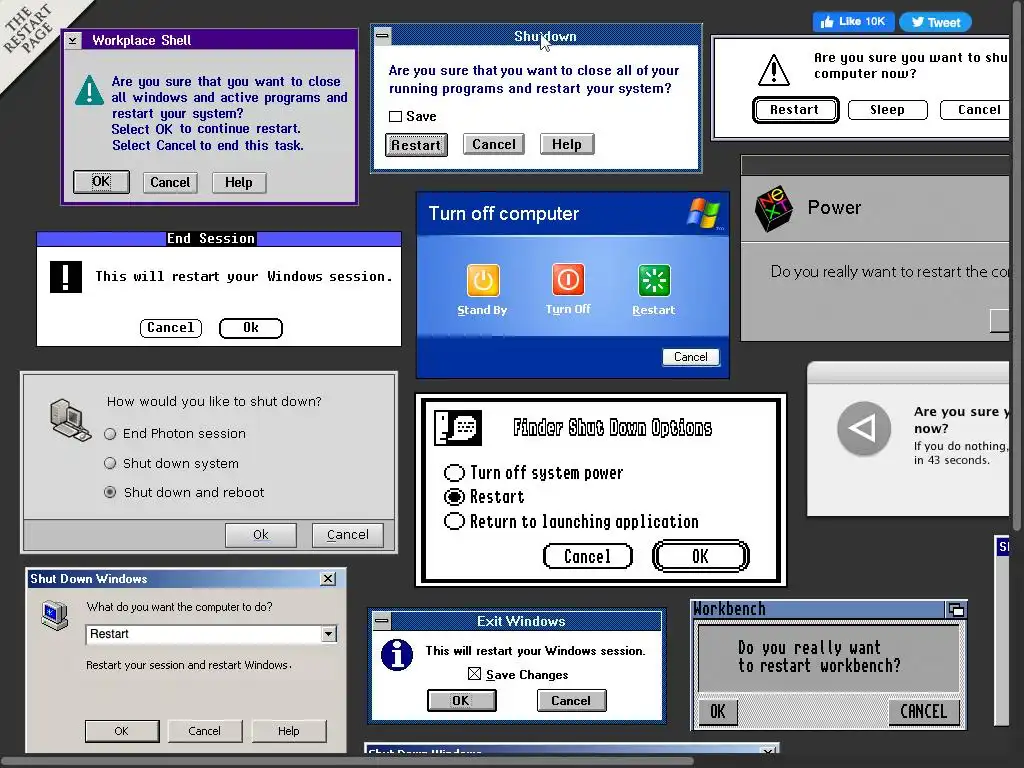This screenshot has width=1024, height=768.
Task: Select Shut down and reboot radio button
Action: point(110,492)
